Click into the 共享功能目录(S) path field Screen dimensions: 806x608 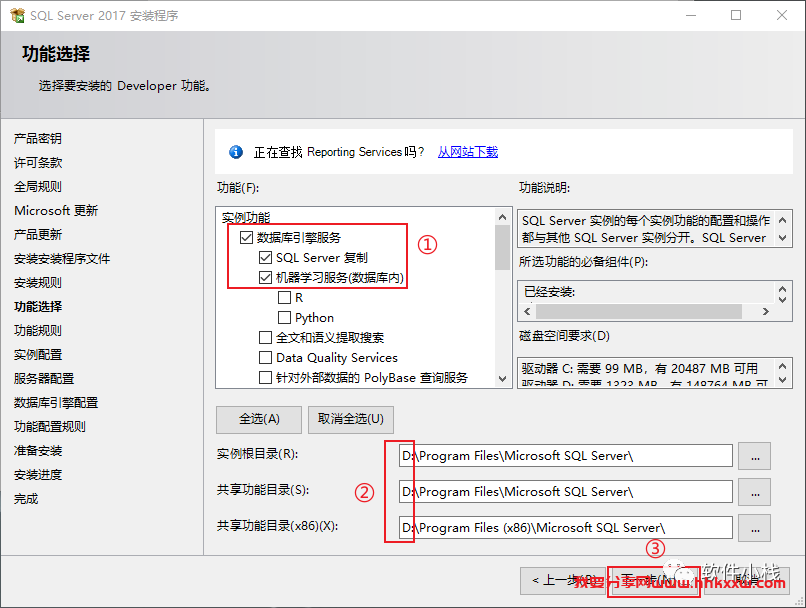click(565, 492)
